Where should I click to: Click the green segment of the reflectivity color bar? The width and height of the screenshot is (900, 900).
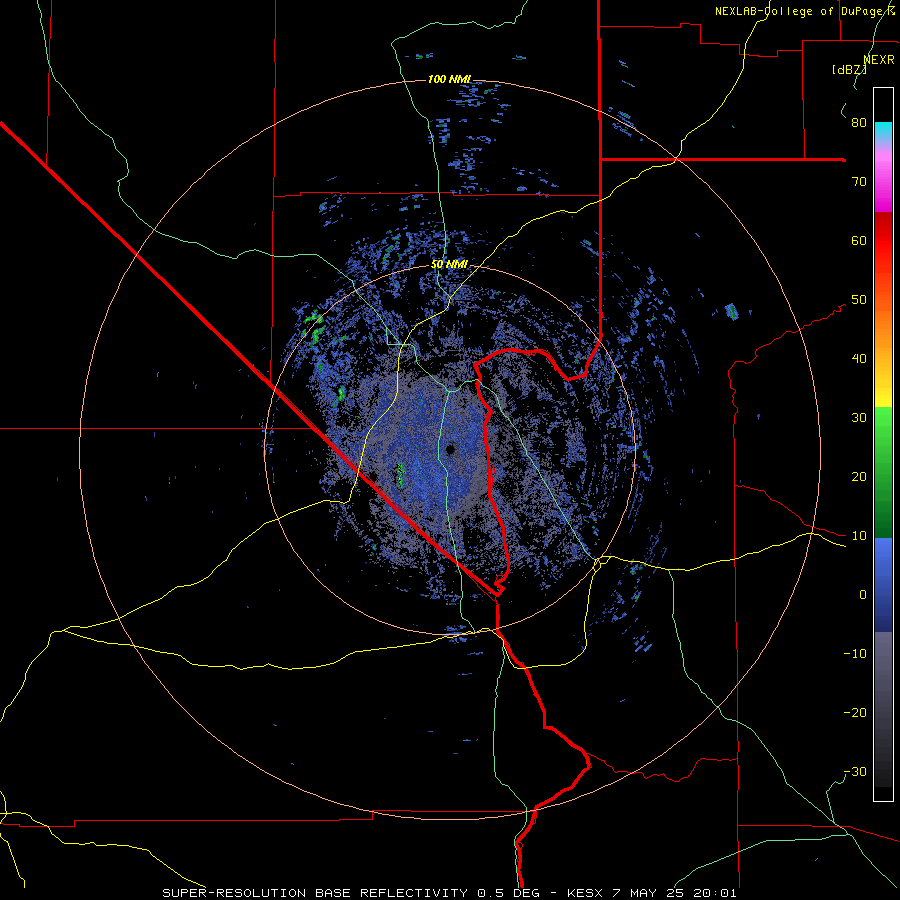(883, 473)
